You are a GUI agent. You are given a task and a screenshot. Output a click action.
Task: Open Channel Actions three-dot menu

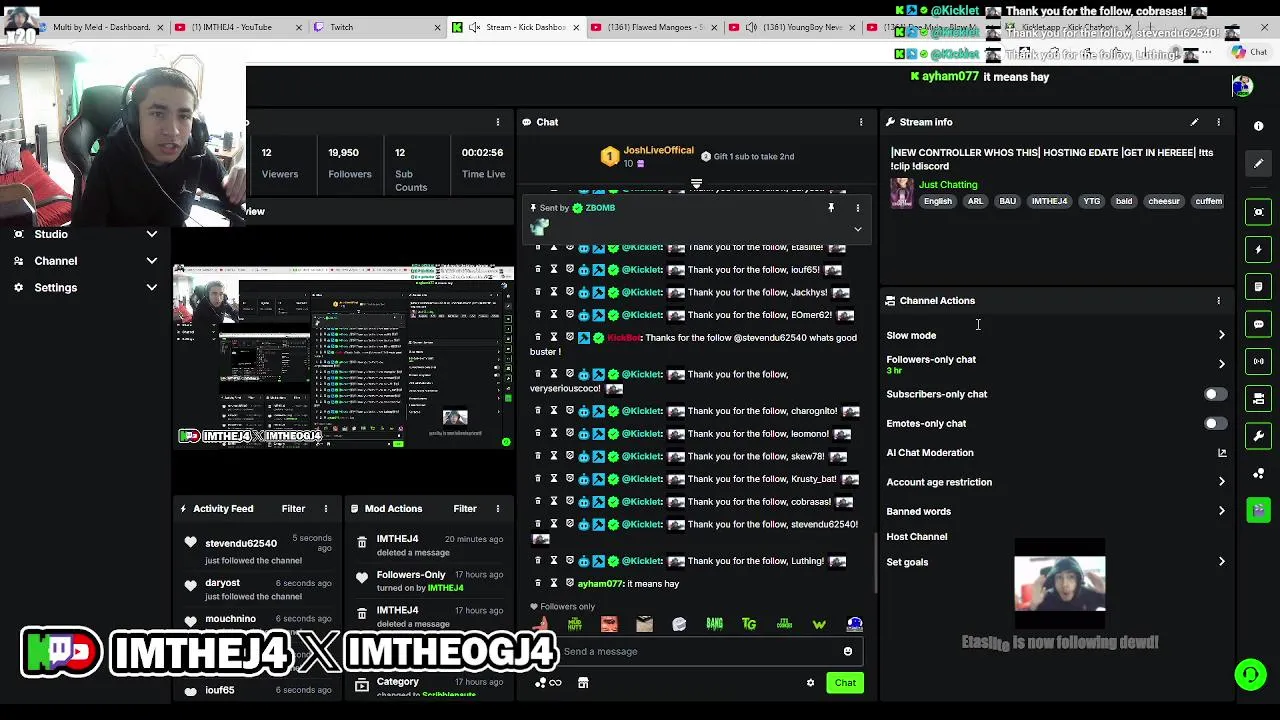click(1218, 300)
